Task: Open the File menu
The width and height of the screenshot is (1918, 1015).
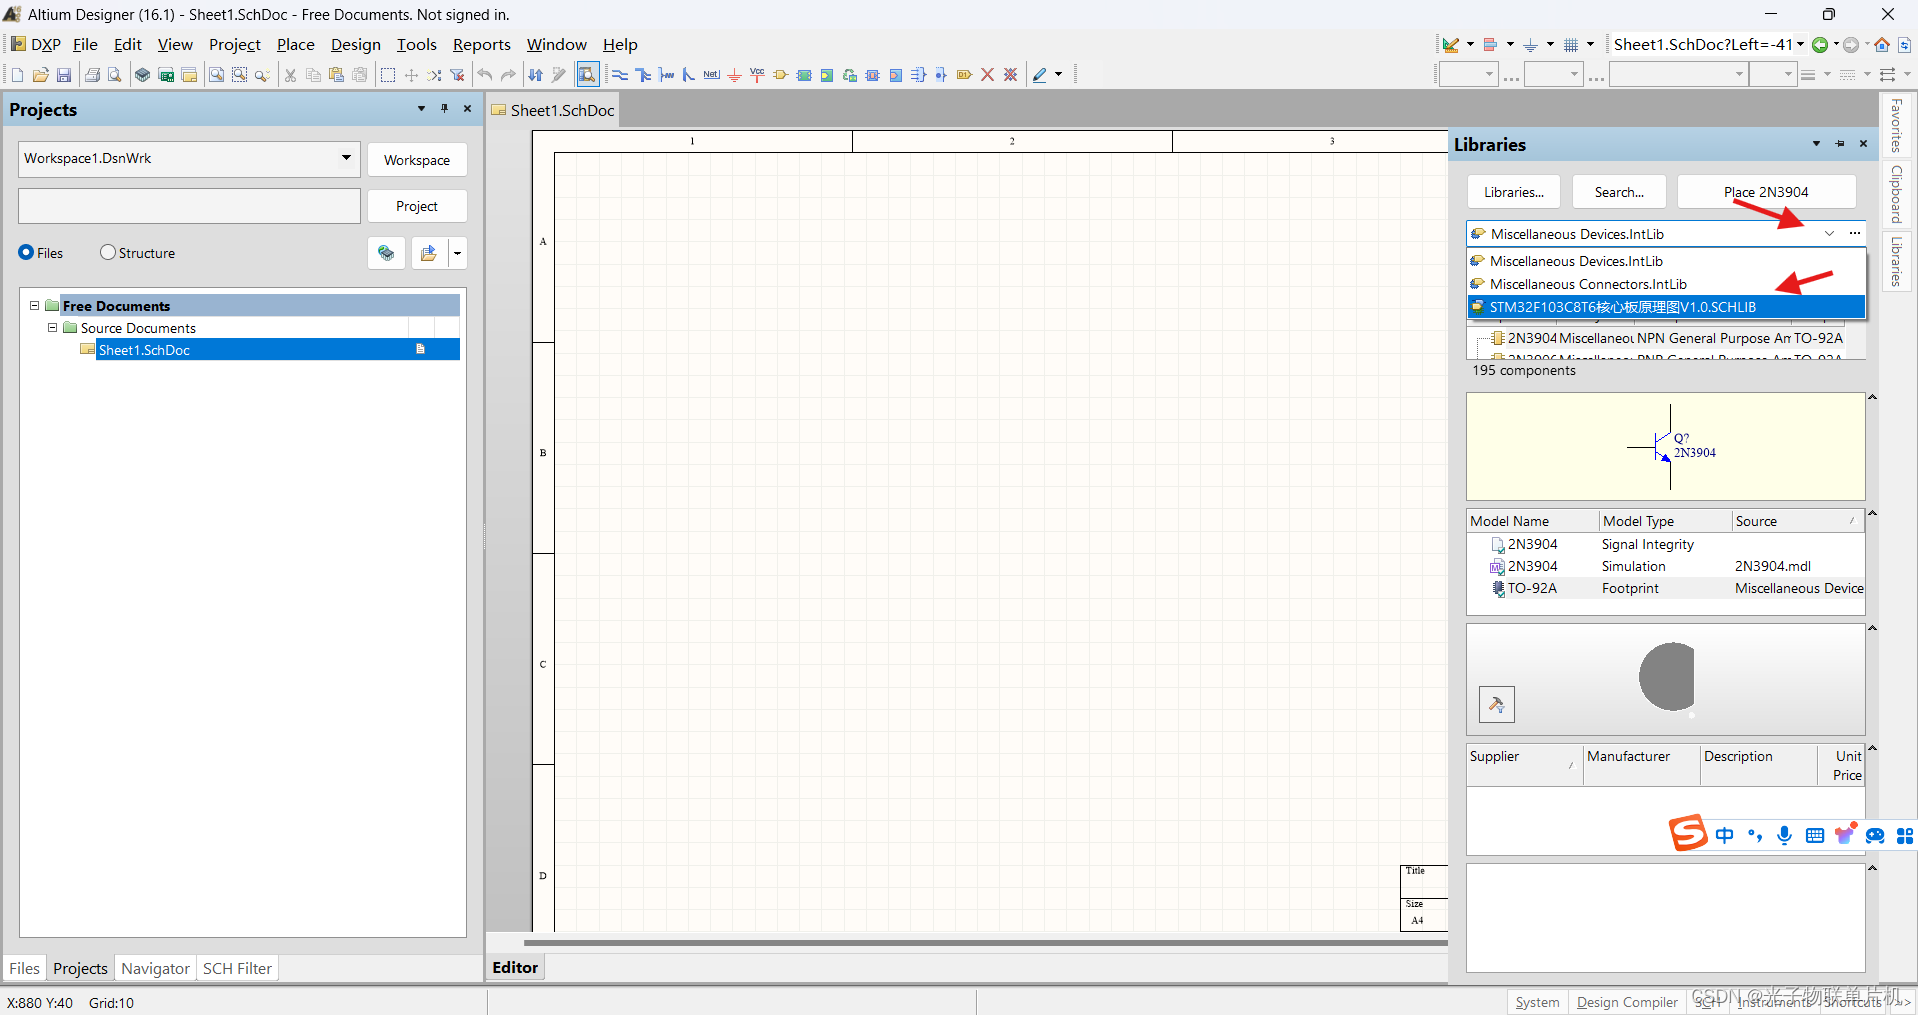Action: tap(85, 45)
